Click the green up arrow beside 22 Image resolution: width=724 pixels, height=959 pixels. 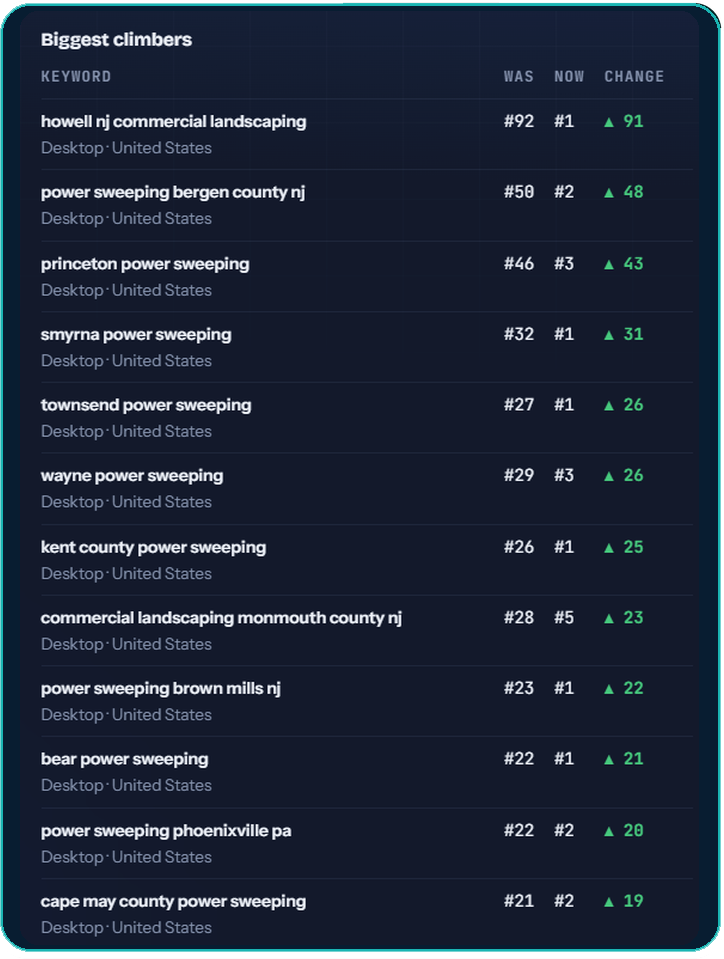(608, 689)
